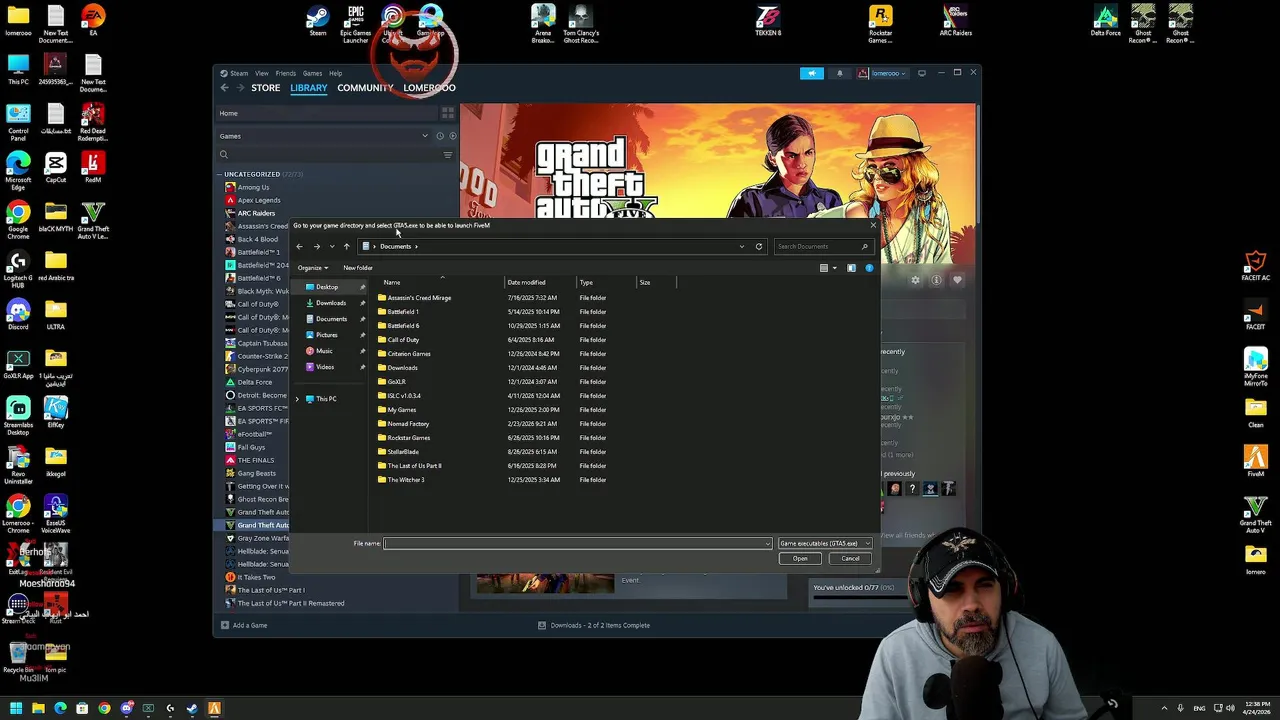1280x720 pixels.
Task: Select the Assassin's Creed Mirage folder
Action: click(x=419, y=298)
